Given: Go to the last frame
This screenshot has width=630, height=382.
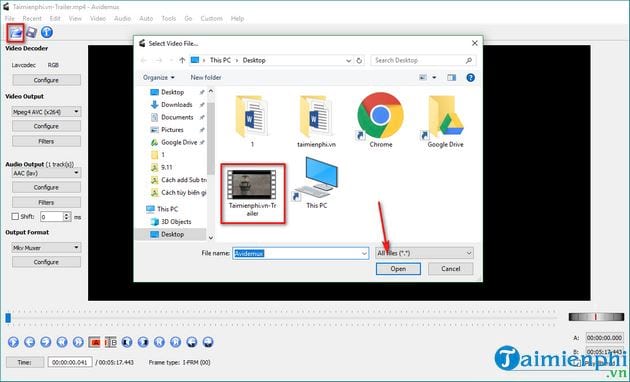Looking at the screenshot, I should click(176, 342).
